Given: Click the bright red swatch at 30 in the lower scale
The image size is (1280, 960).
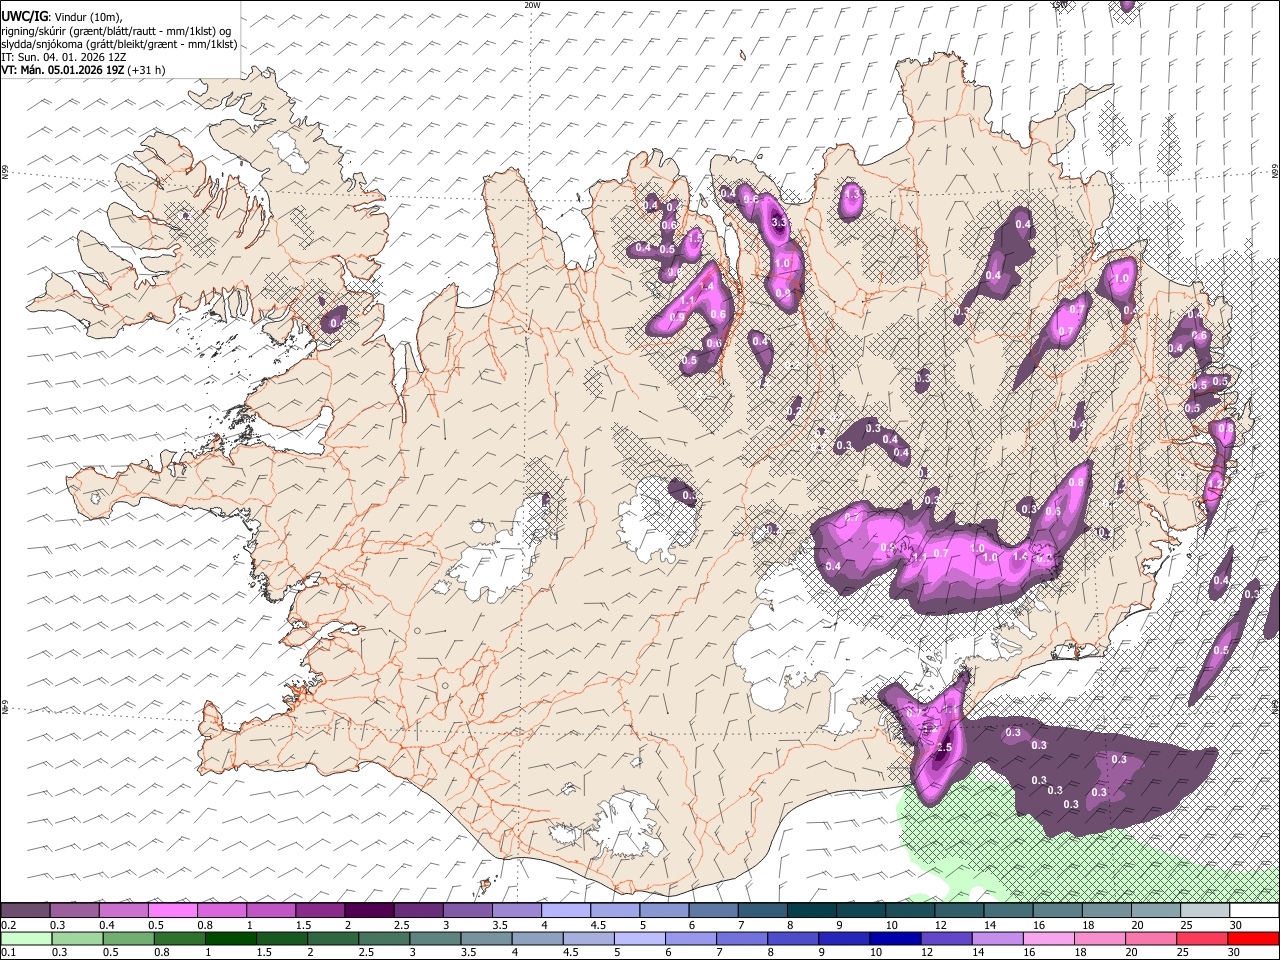Looking at the screenshot, I should pyautogui.click(x=1253, y=939).
